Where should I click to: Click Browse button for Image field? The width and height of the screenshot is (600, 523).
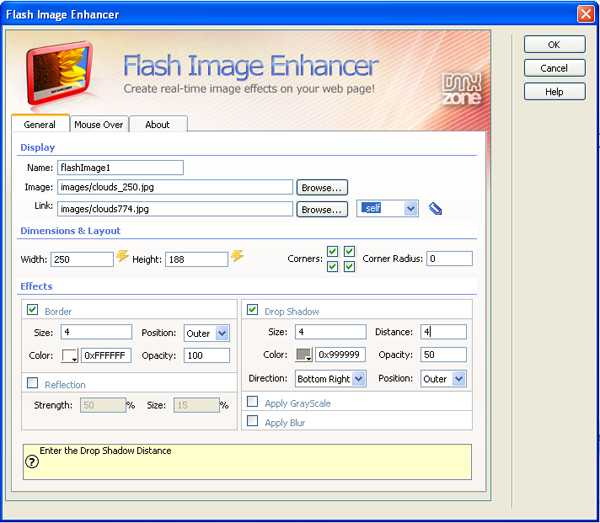coord(322,187)
